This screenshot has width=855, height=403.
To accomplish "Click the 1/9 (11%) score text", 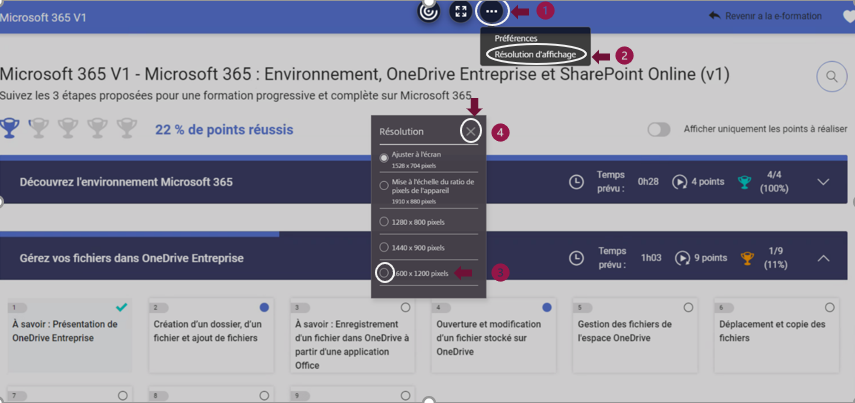I will 775,258.
